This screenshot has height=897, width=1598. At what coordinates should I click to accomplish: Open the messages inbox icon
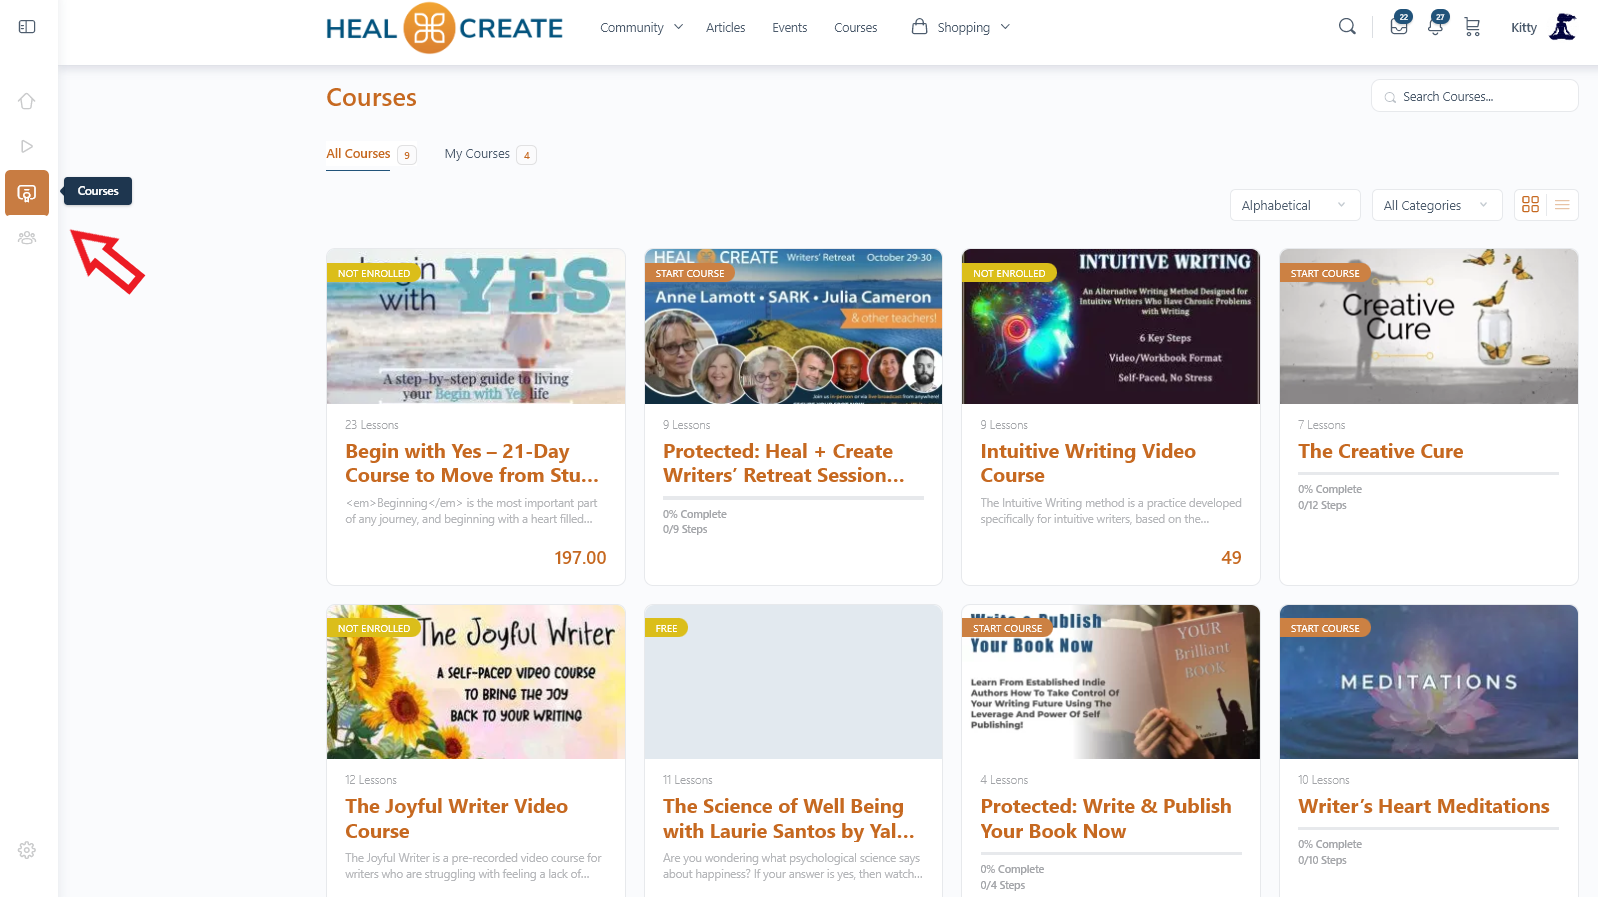[1399, 27]
